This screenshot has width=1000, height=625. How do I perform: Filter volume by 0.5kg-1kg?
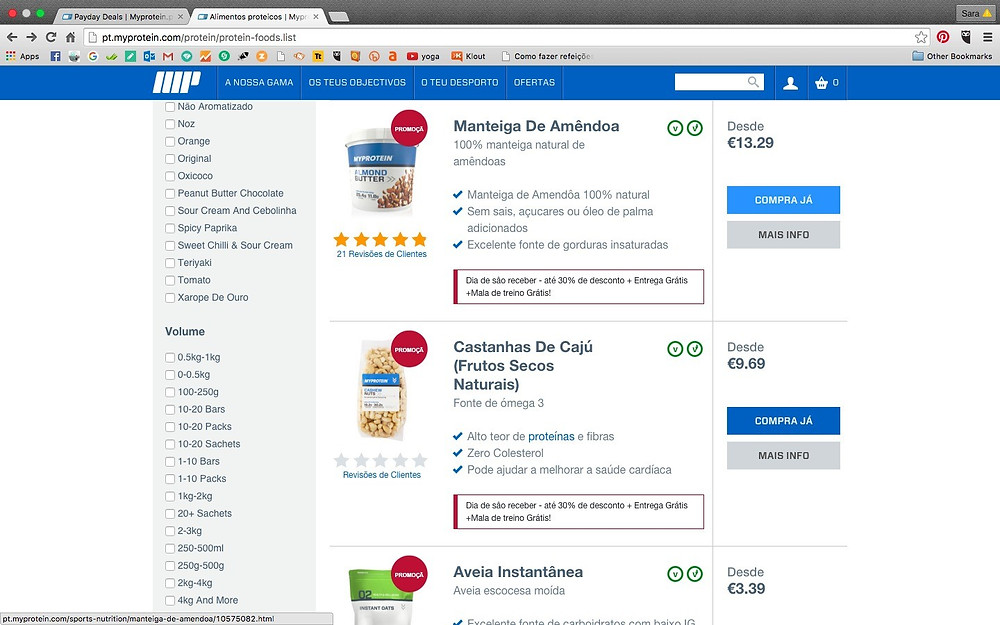pyautogui.click(x=170, y=358)
